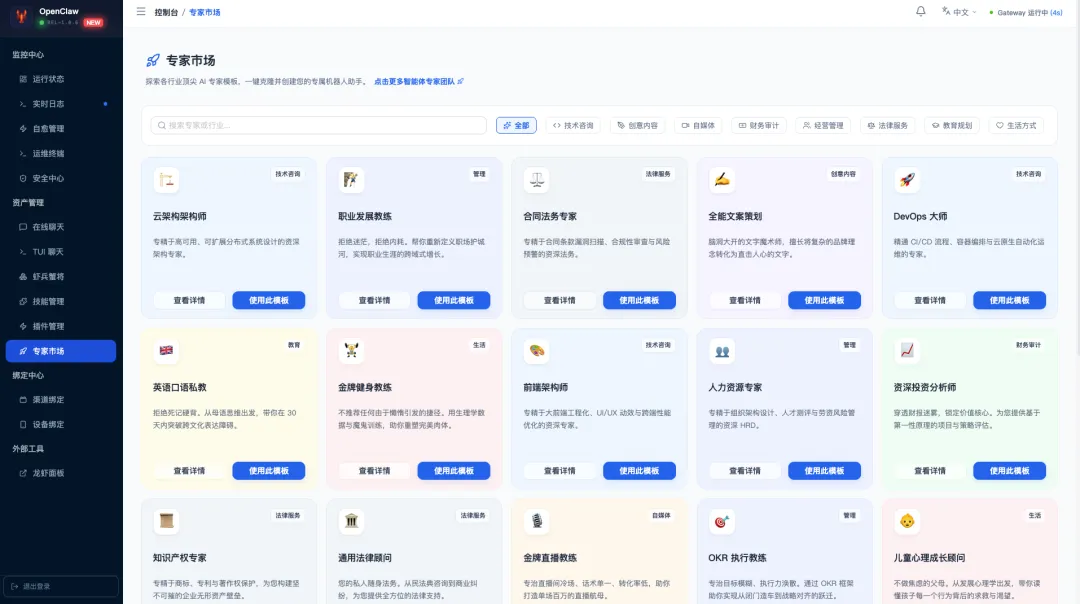This screenshot has height=604, width=1080.
Task: Click the 儿童心理成长顾问 baby icon
Action: click(907, 521)
